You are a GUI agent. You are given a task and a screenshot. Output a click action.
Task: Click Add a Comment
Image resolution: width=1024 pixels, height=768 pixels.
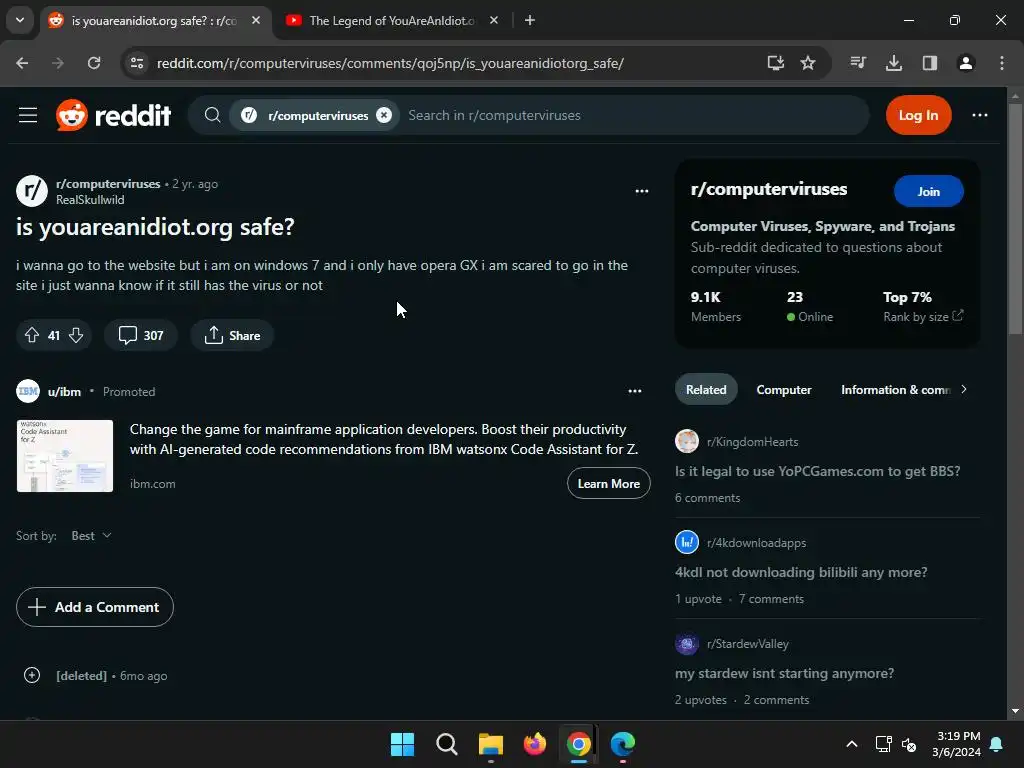pos(95,607)
